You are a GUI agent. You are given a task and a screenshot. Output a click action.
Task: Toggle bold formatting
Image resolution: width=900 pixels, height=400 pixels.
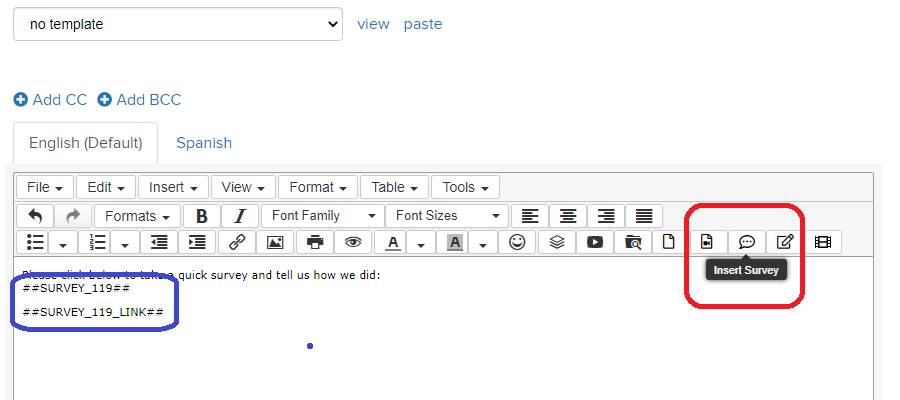pyautogui.click(x=201, y=216)
